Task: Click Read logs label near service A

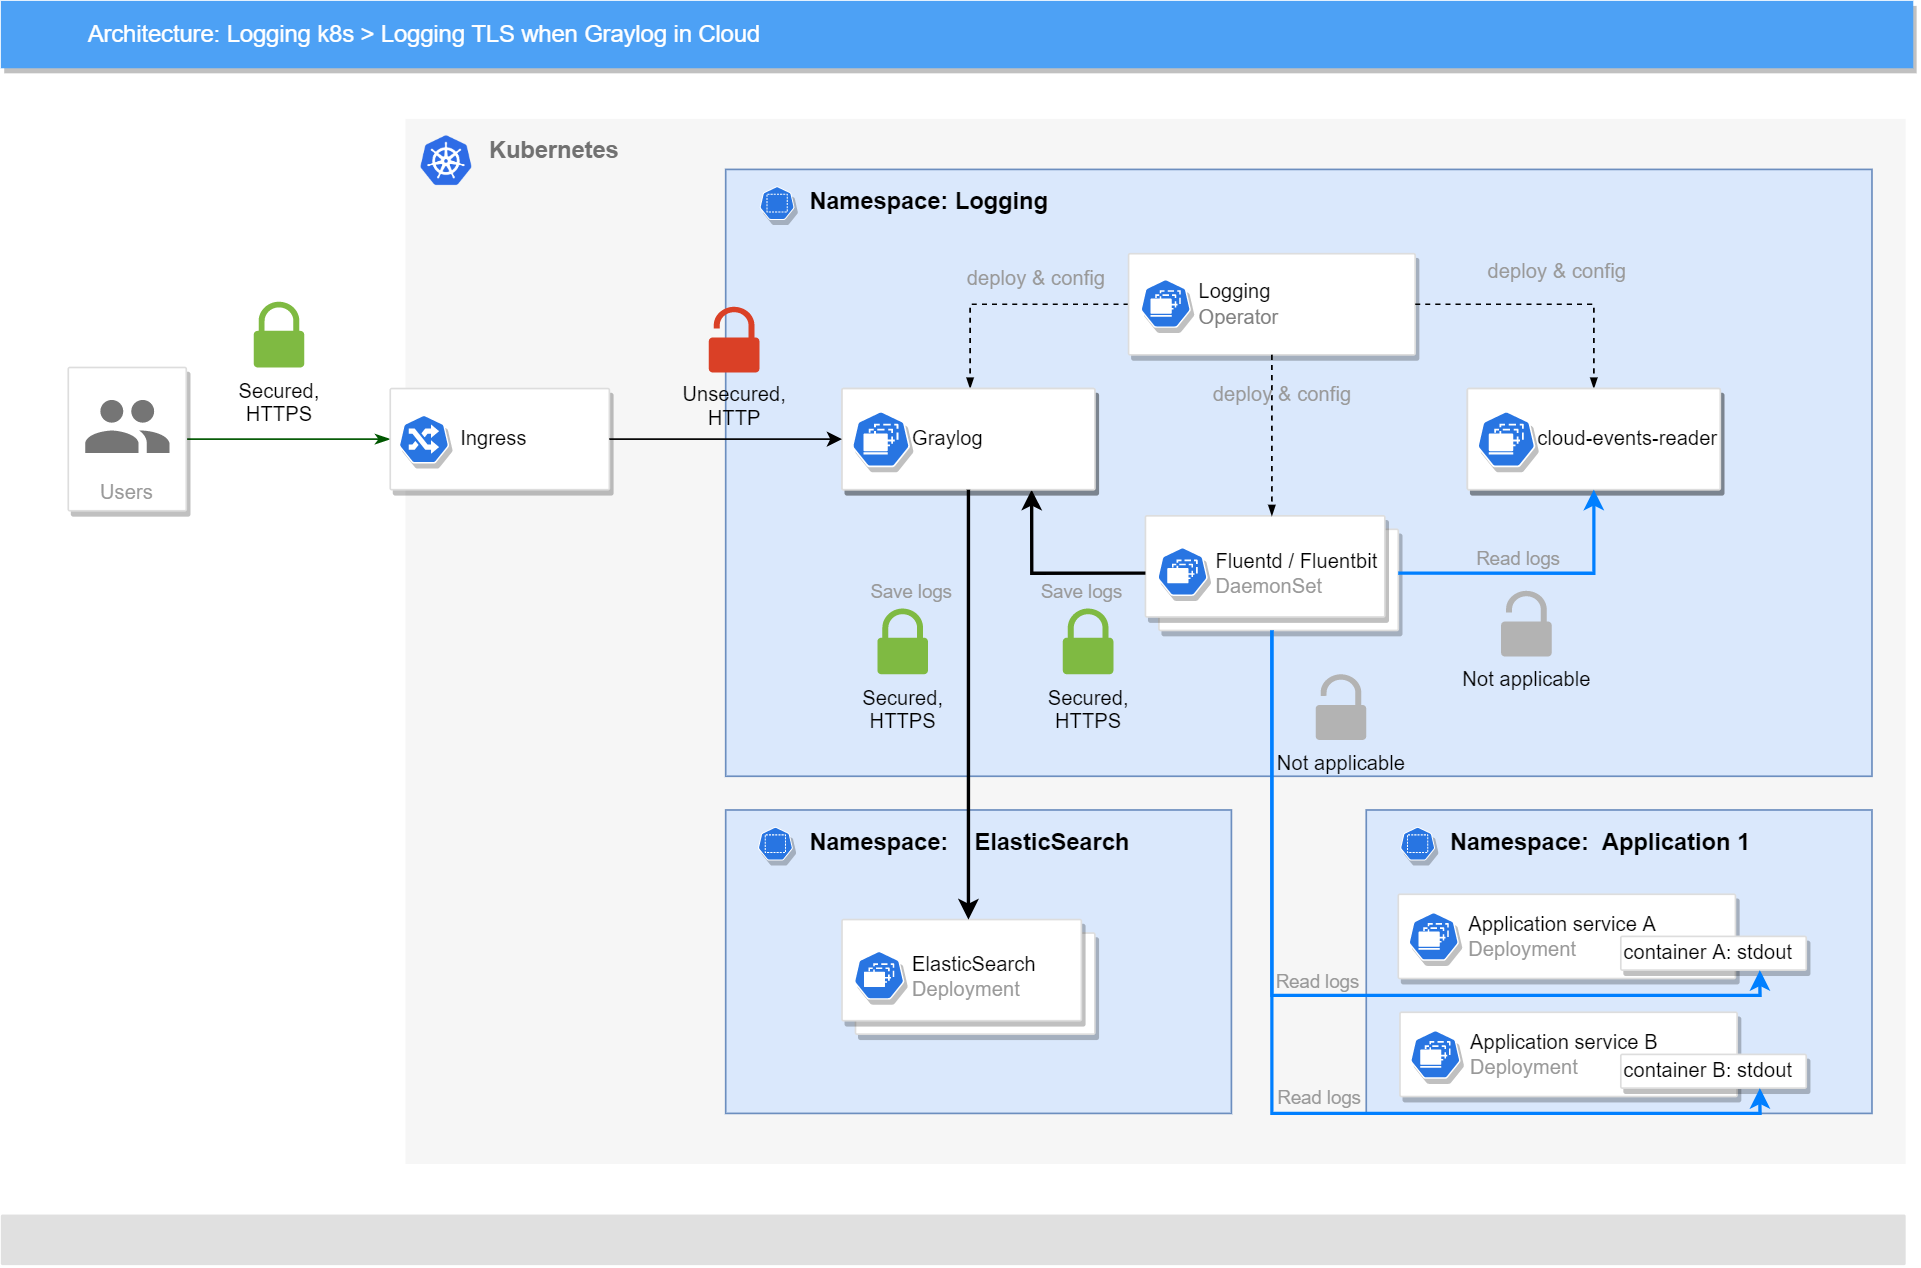Action: 1317,982
